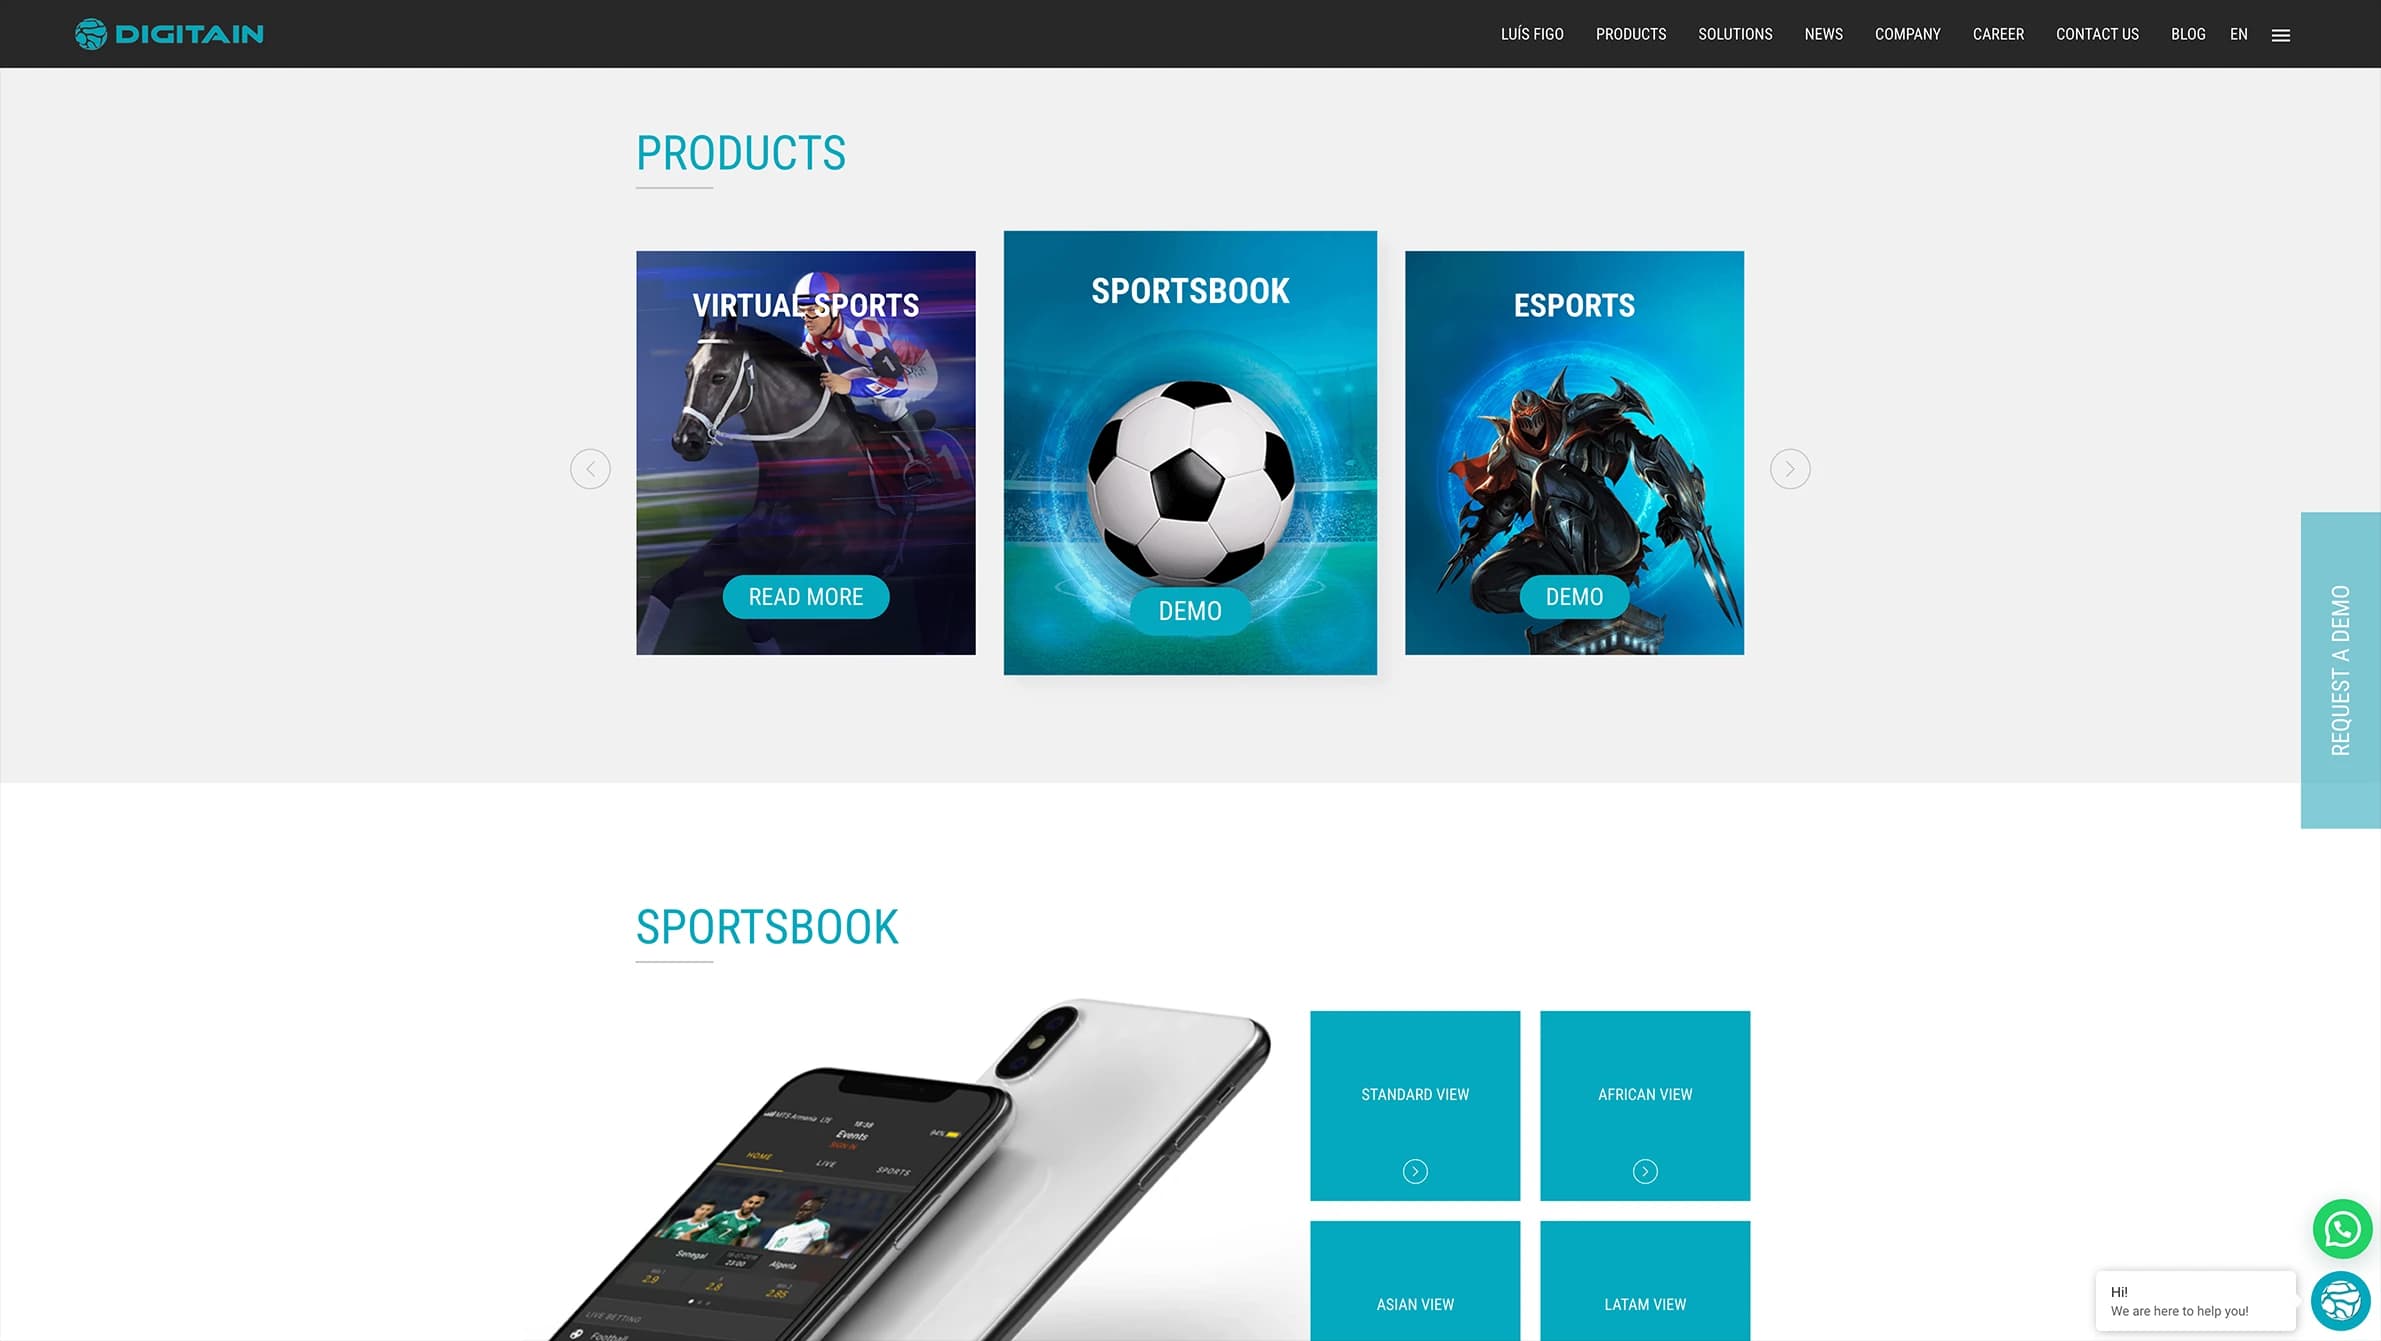Click the live support chat icon

[x=2340, y=1298]
